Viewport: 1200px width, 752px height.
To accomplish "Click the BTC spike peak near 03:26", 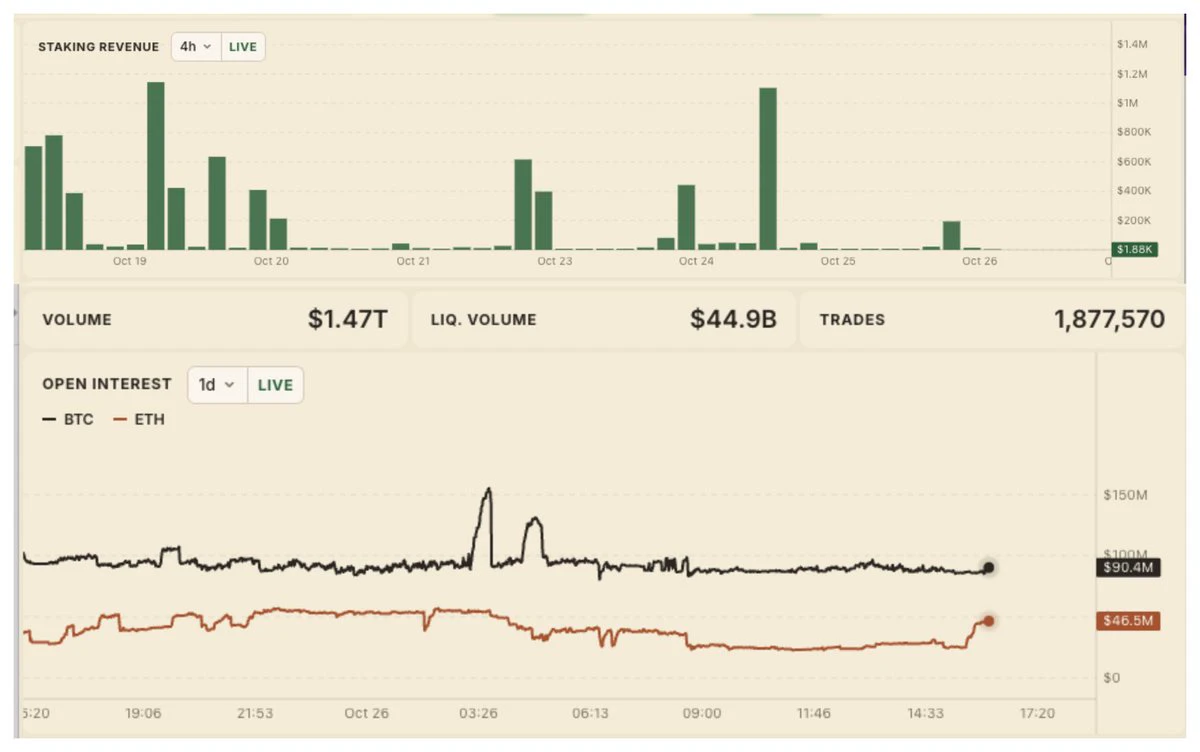I will [x=488, y=490].
